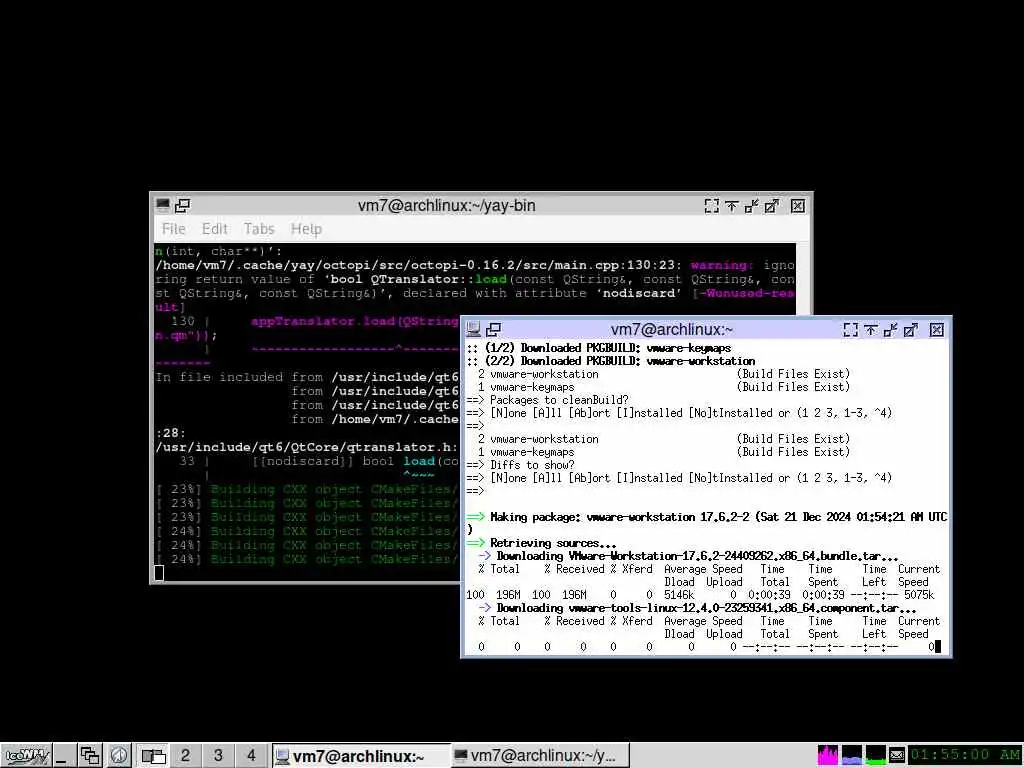Maximize the vm7@archlinux:~ window

pyautogui.click(x=911, y=330)
